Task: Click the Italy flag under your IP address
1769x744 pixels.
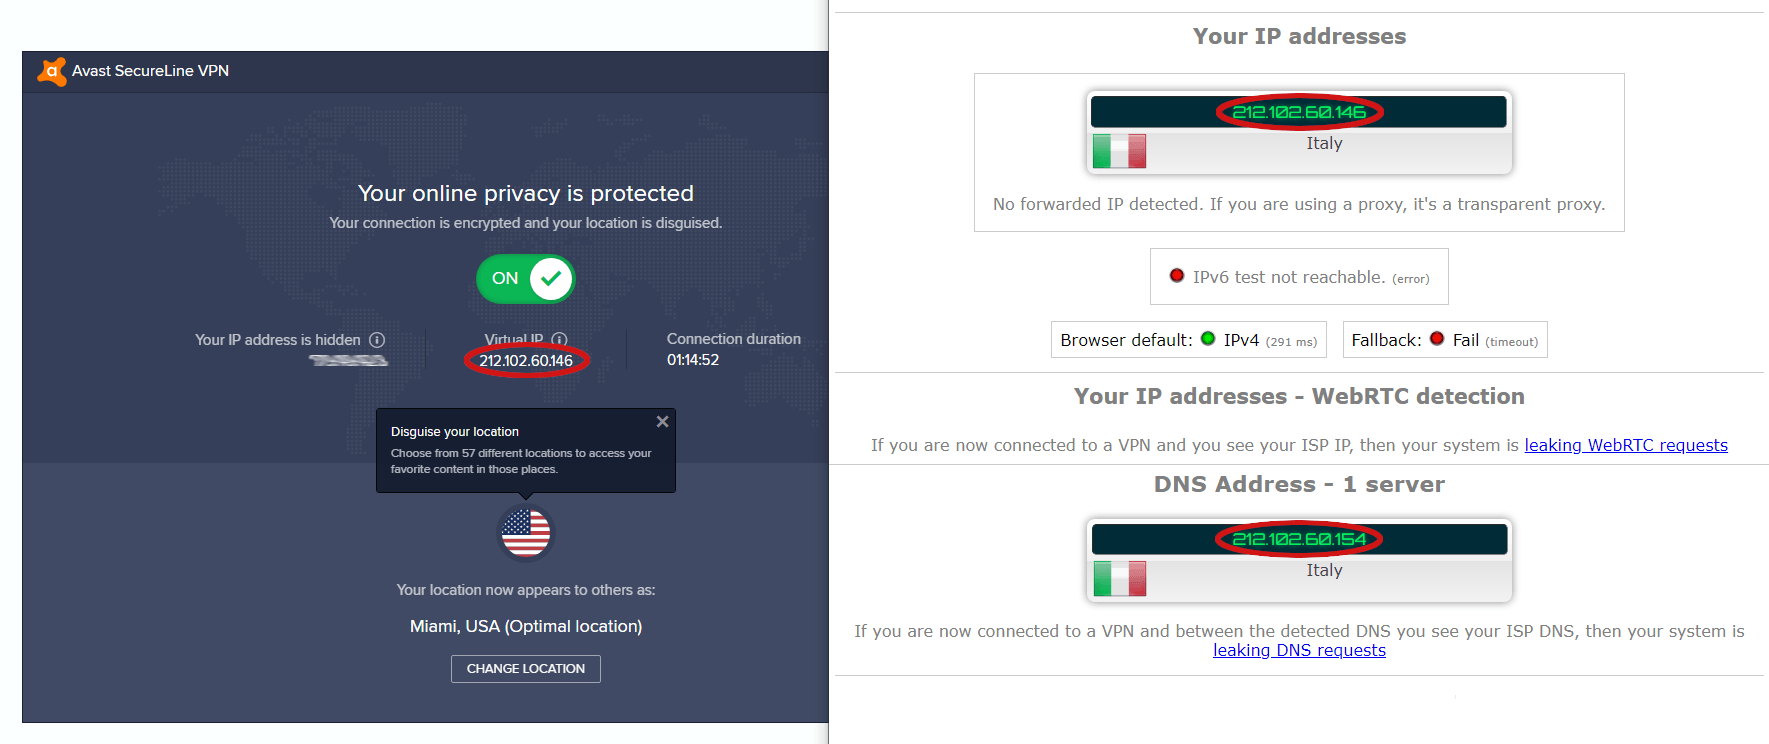Action: pyautogui.click(x=1120, y=151)
